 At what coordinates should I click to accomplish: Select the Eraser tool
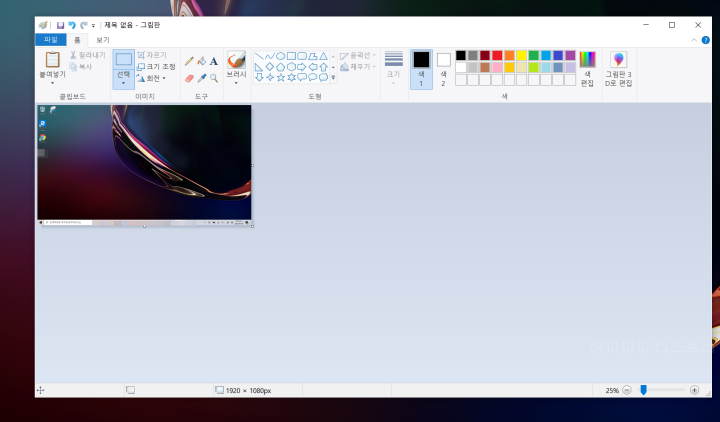[189, 79]
